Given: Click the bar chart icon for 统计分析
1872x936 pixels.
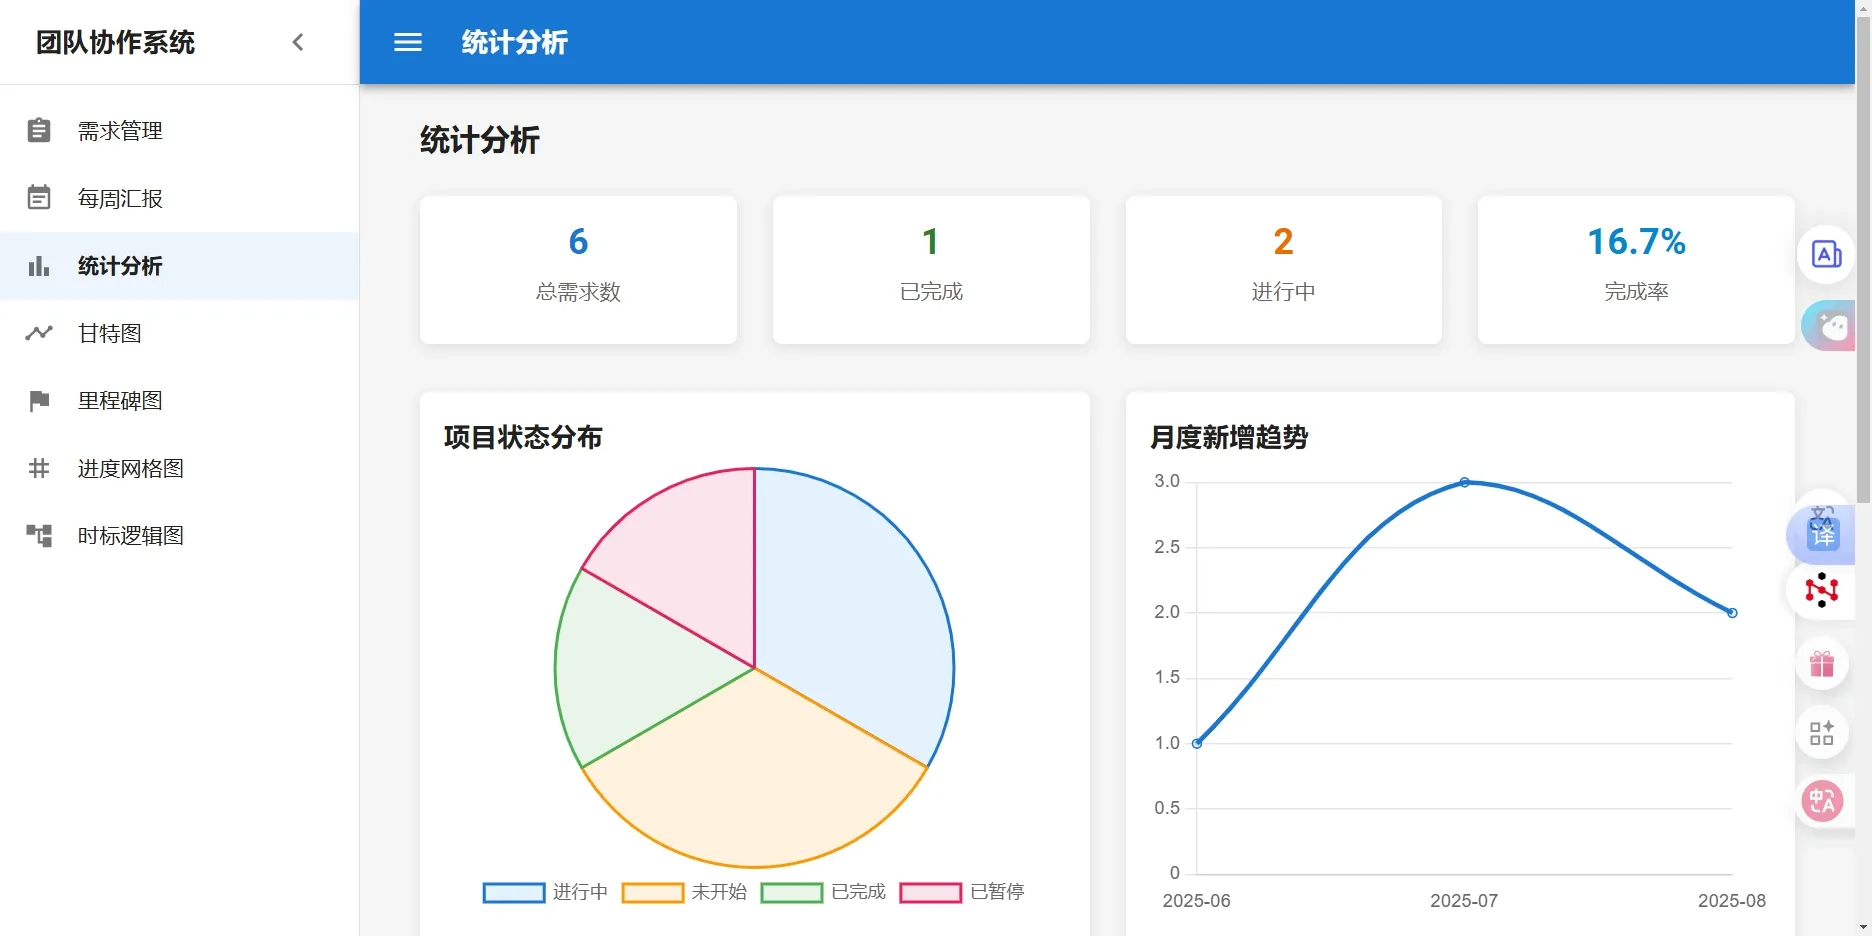Looking at the screenshot, I should point(39,266).
